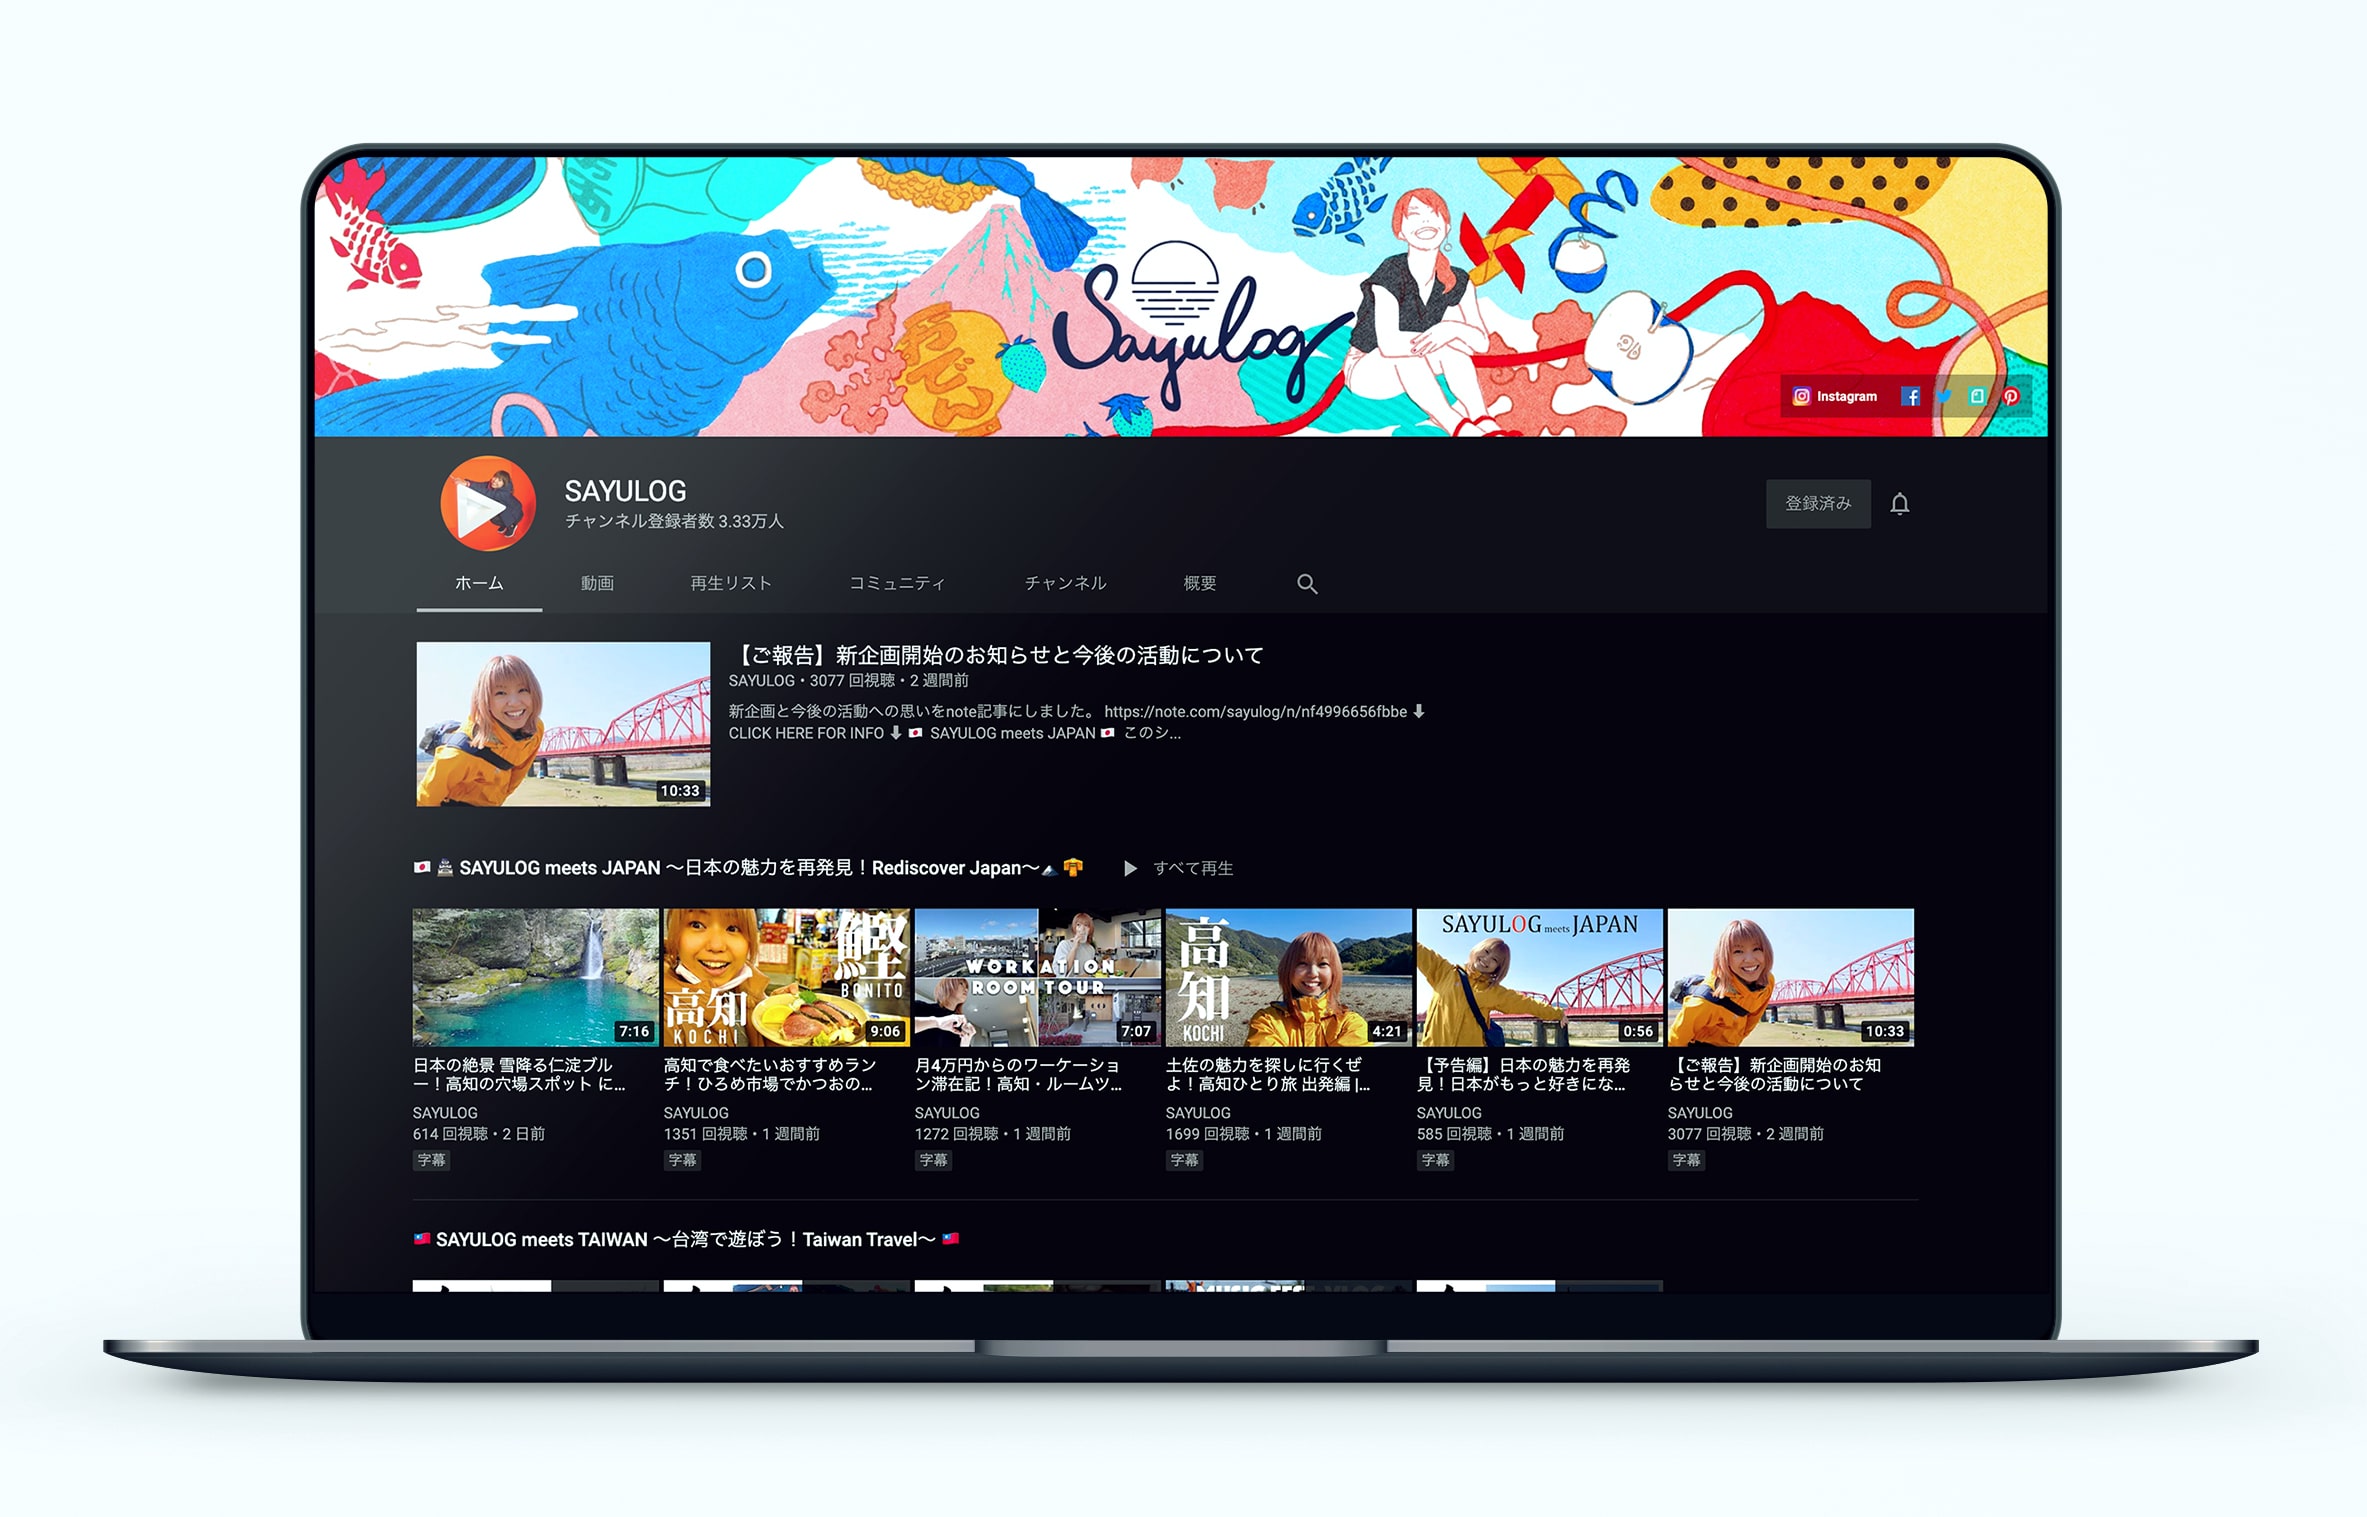Image resolution: width=2367 pixels, height=1517 pixels.
Task: Open the waterfall thumbnail video 7:16
Action: click(x=535, y=977)
